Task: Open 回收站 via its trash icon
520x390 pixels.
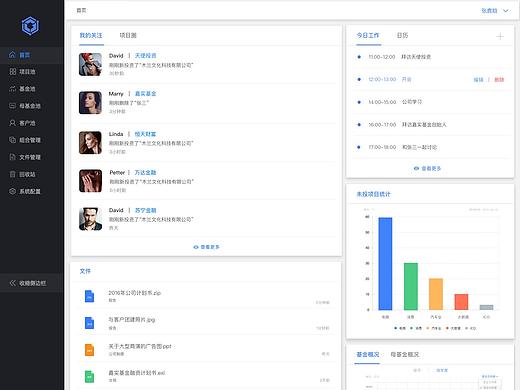Action: tap(13, 174)
